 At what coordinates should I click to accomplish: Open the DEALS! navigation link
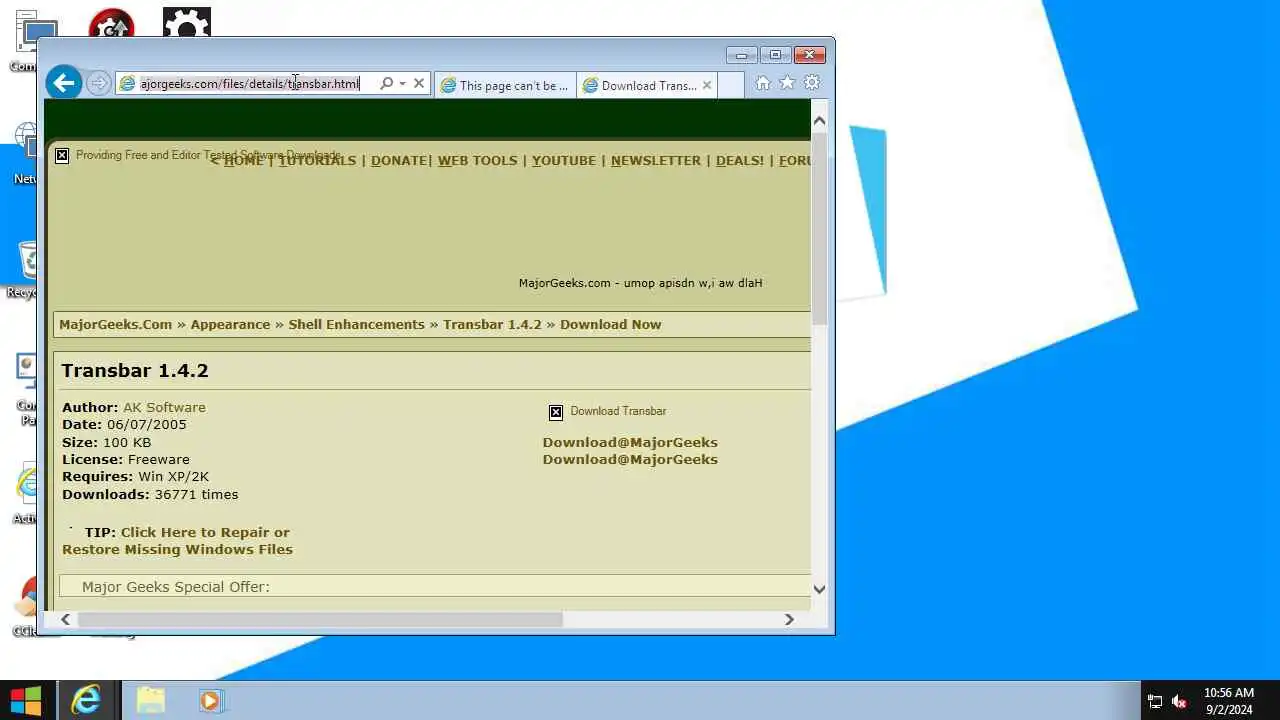click(x=740, y=160)
